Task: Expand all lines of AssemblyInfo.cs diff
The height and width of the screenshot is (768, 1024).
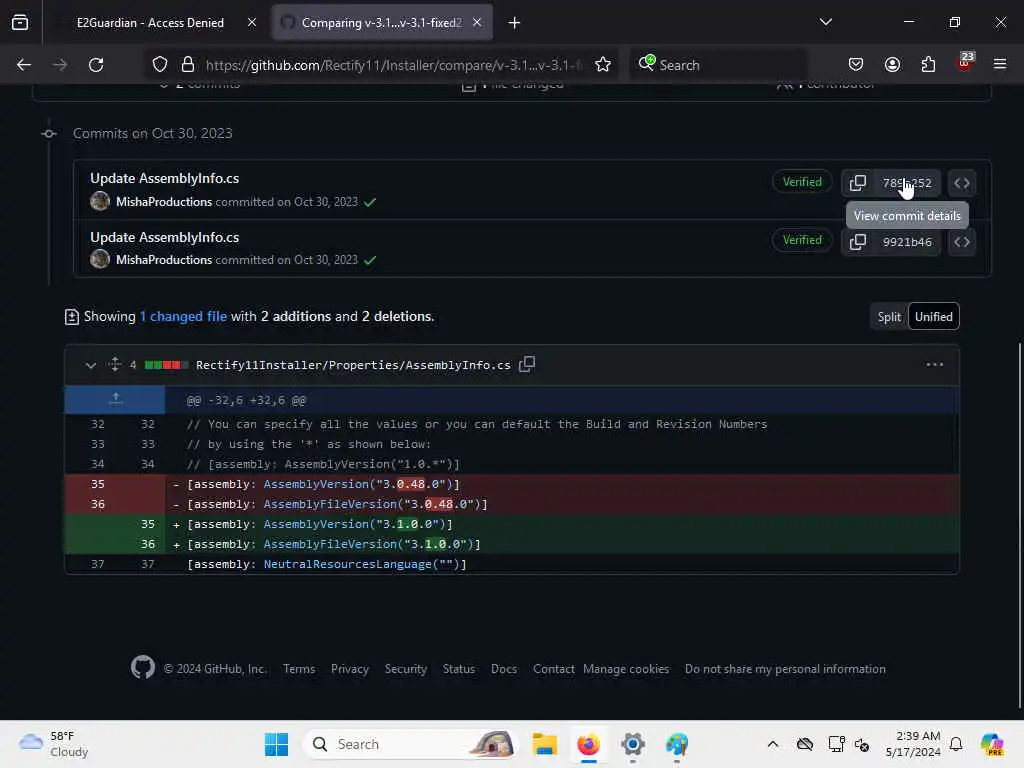Action: tap(115, 364)
